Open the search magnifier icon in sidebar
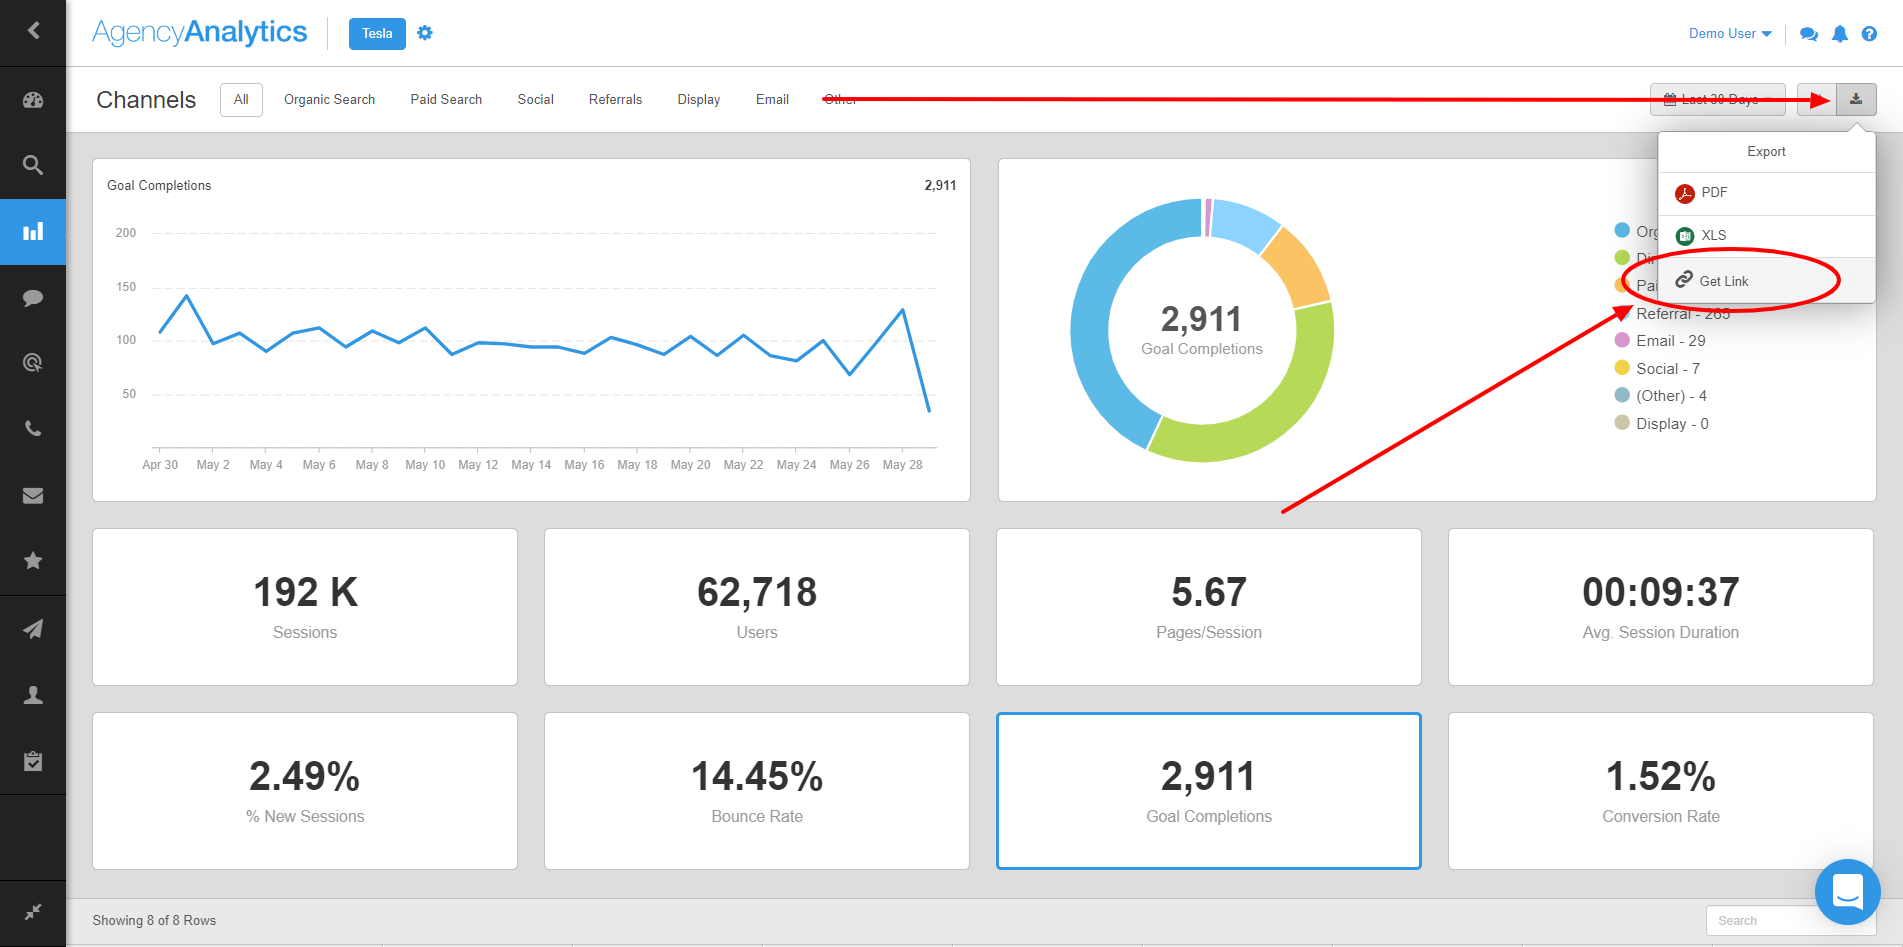This screenshot has width=1903, height=947. [x=33, y=165]
